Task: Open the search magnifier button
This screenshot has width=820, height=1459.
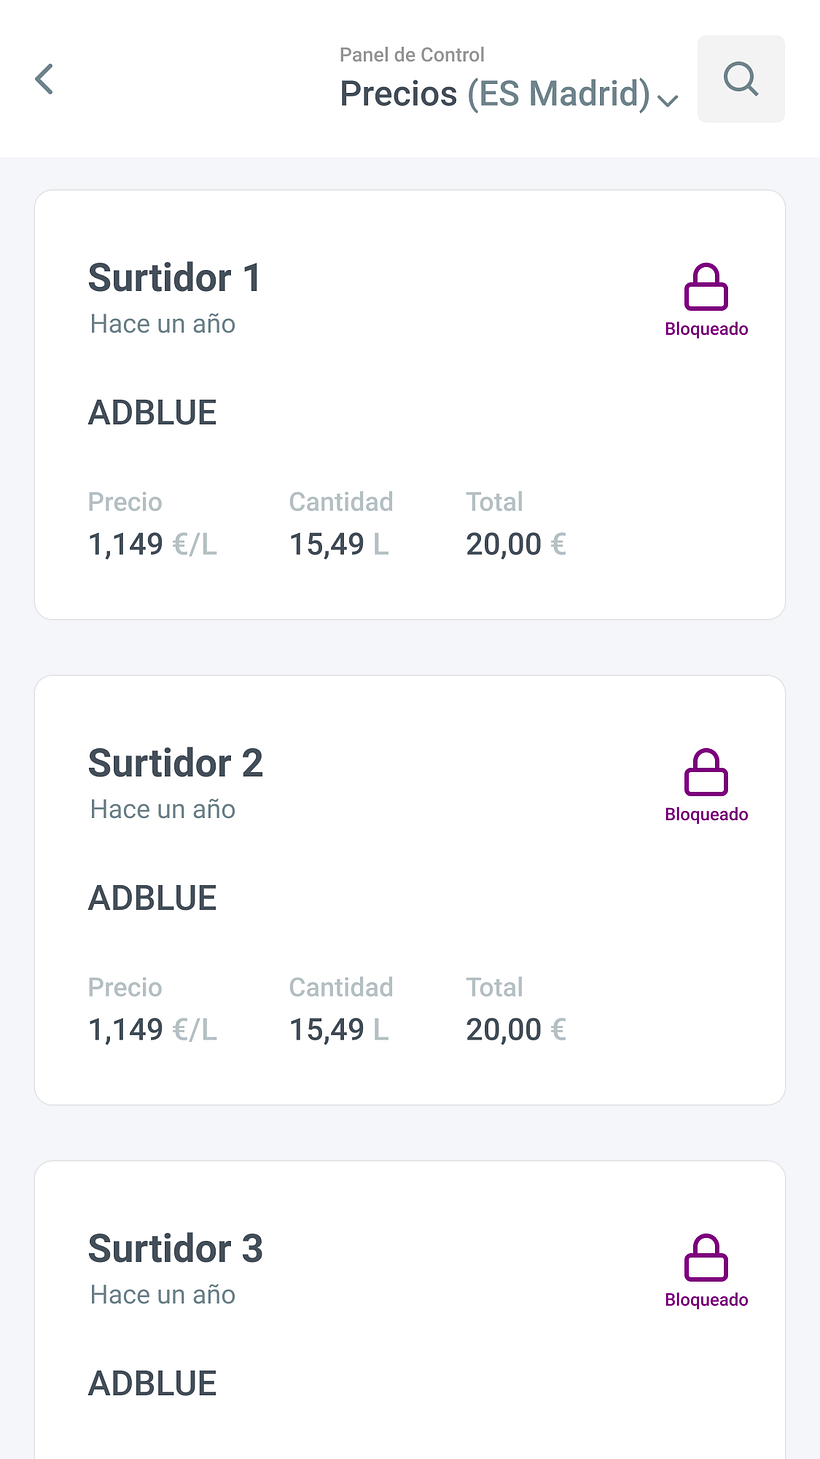Action: [740, 79]
